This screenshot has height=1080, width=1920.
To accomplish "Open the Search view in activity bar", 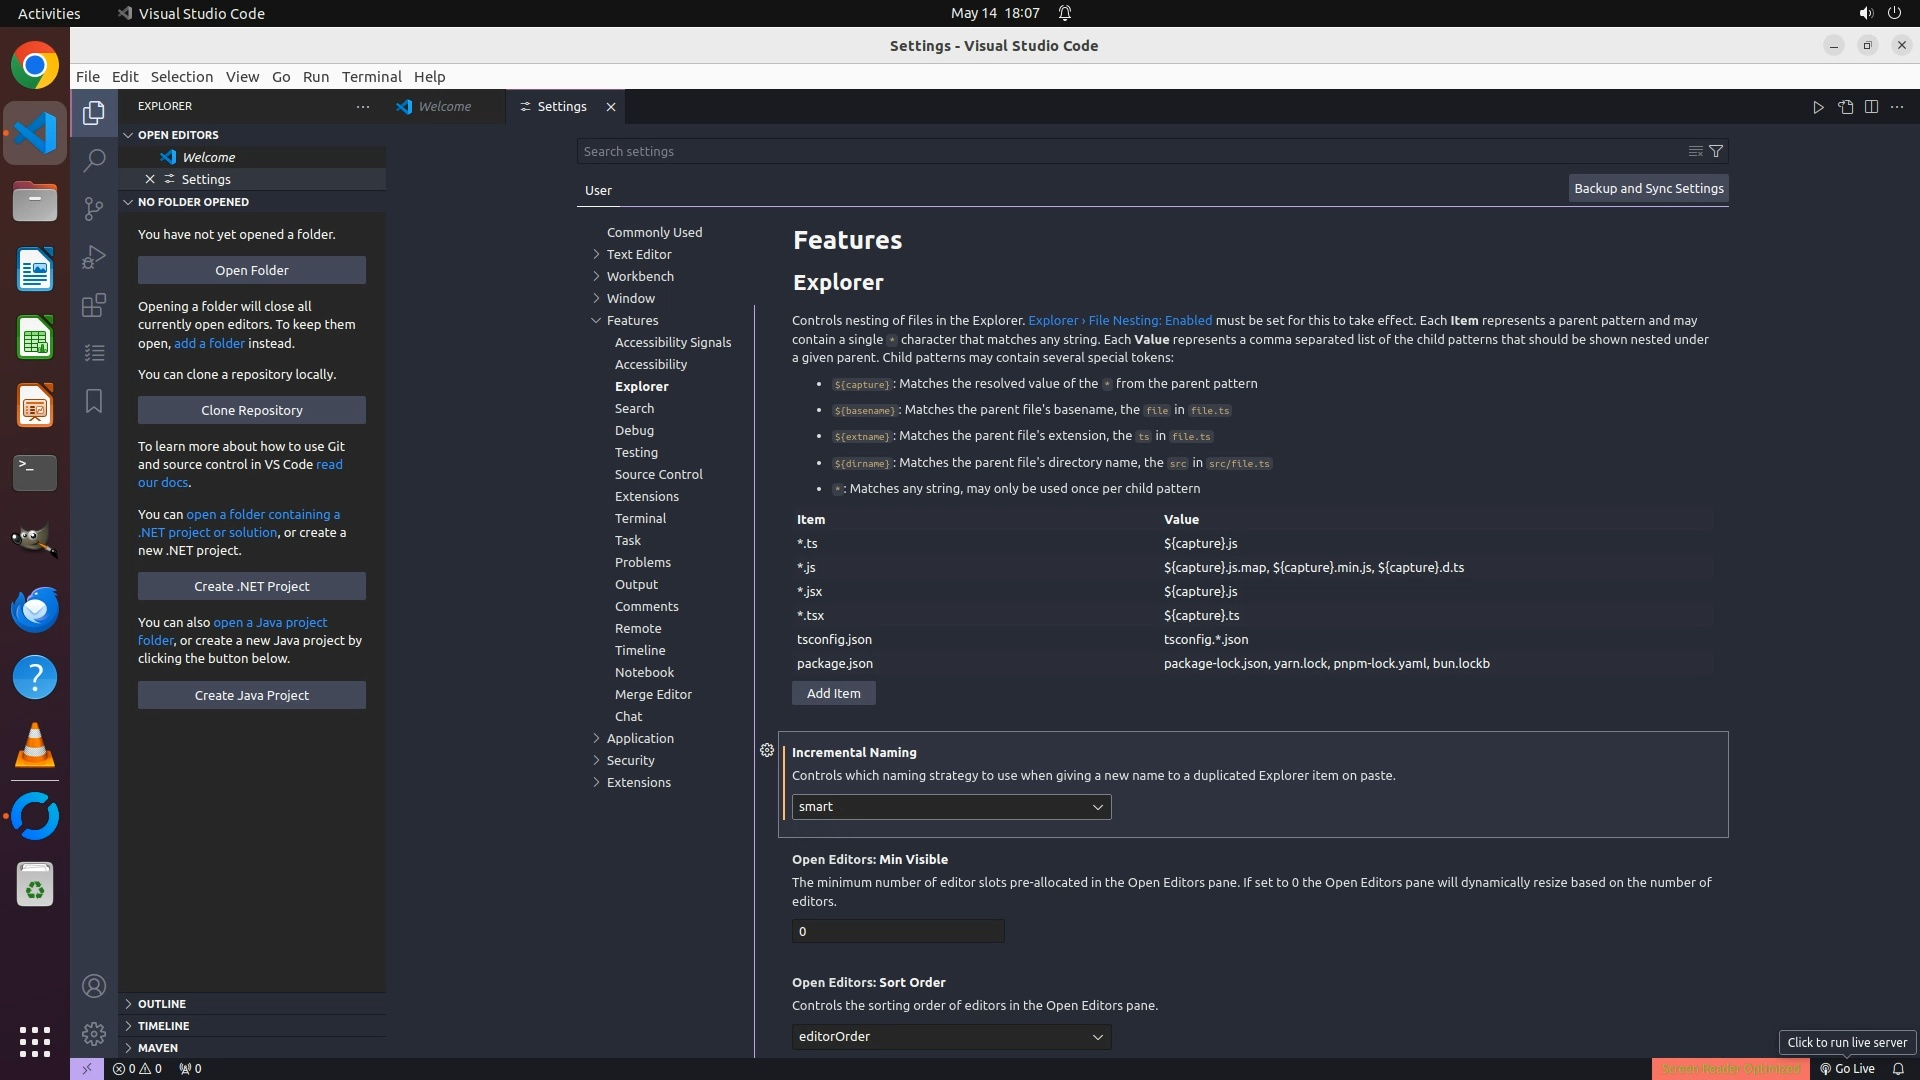I will 94,160.
